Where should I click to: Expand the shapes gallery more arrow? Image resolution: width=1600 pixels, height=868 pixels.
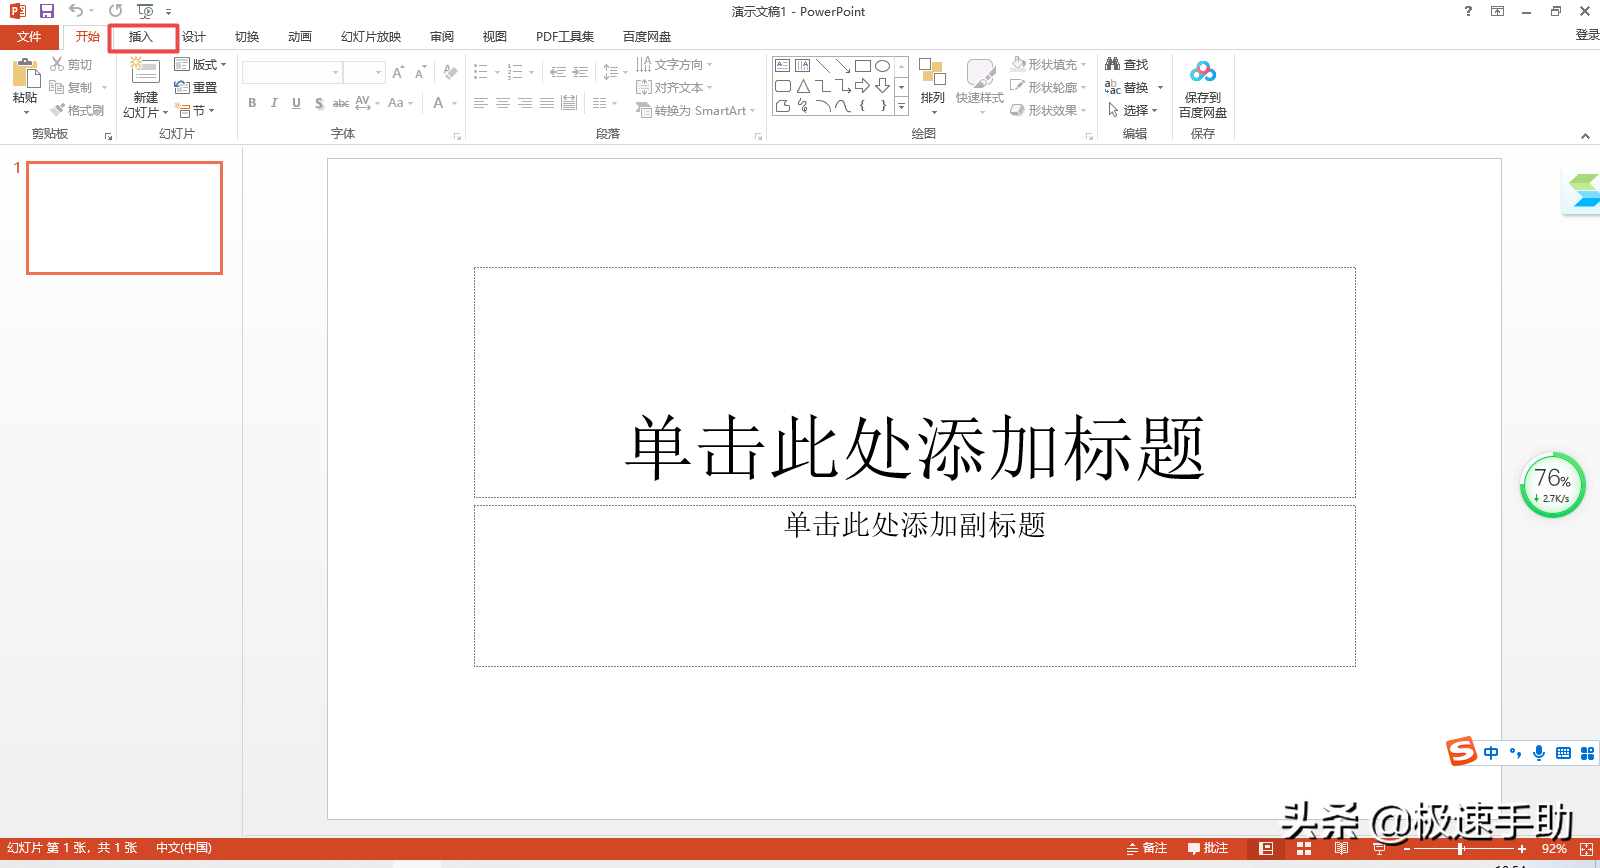point(901,106)
